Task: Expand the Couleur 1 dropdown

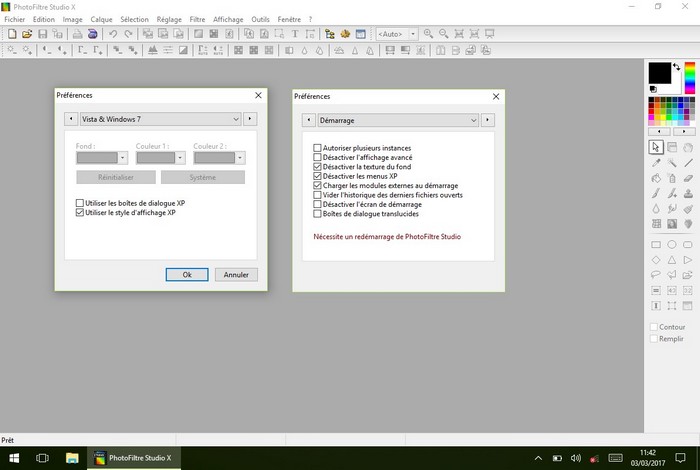Action: click(x=180, y=158)
